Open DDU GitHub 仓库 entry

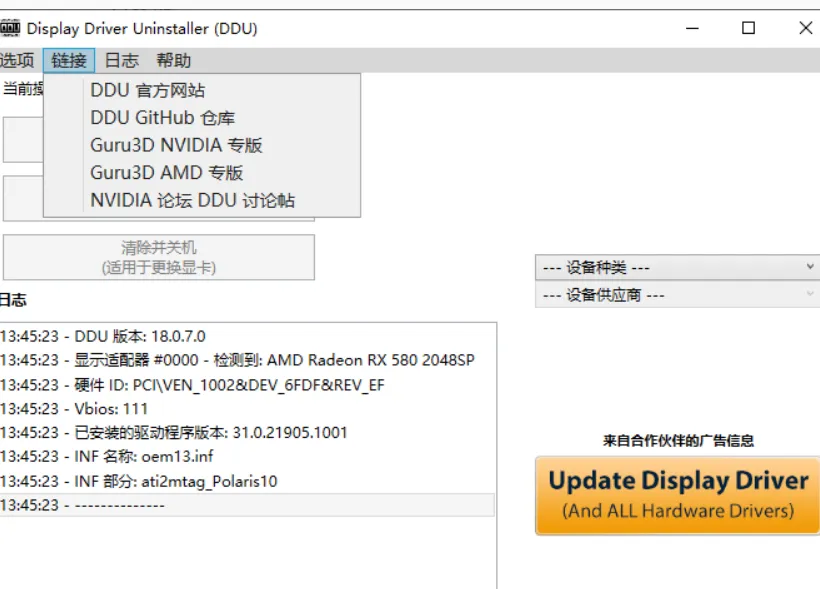(202, 118)
